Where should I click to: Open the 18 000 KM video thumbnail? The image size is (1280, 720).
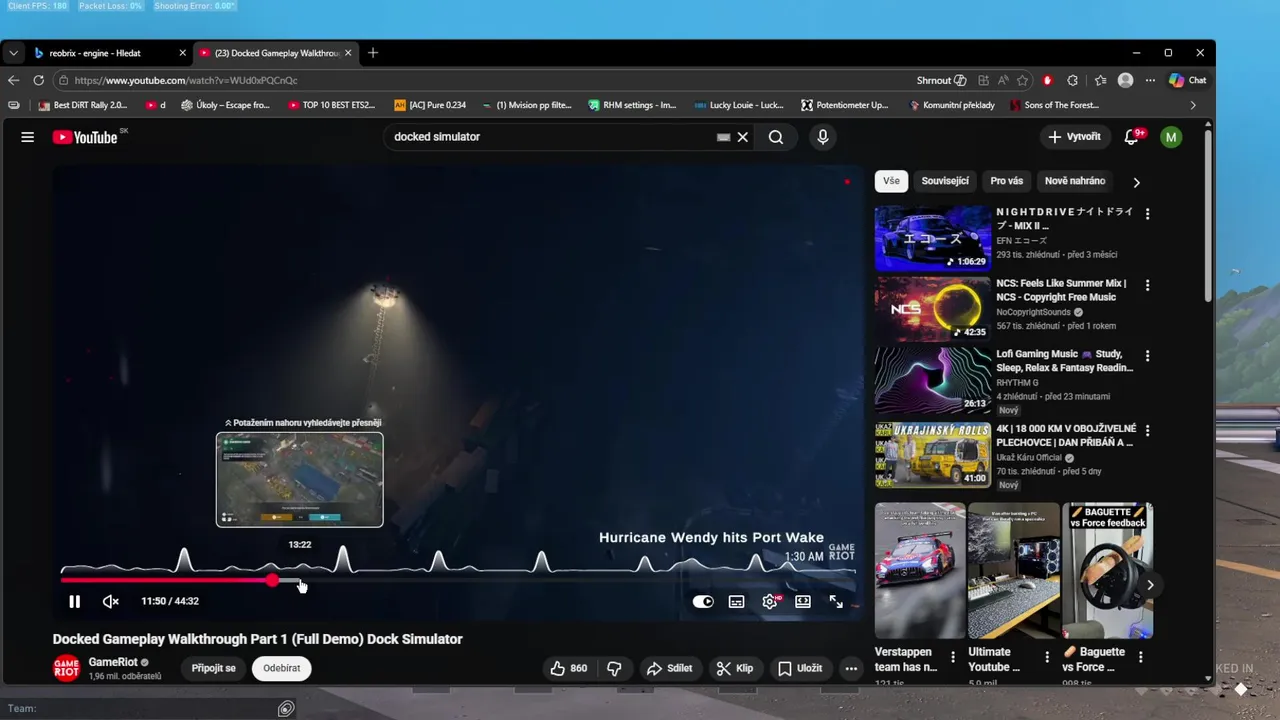pos(933,455)
